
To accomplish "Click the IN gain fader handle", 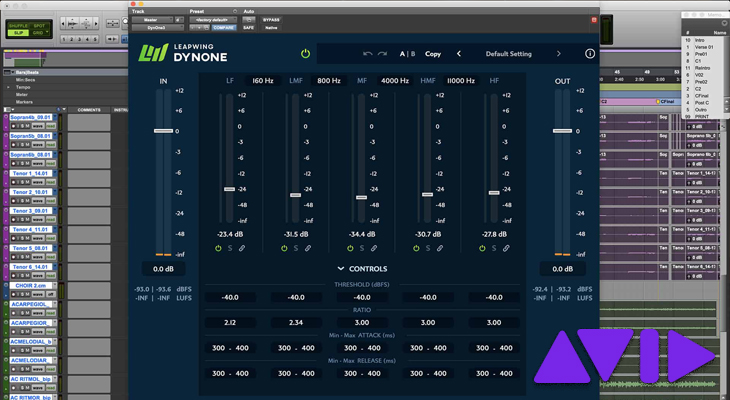I will (x=163, y=131).
